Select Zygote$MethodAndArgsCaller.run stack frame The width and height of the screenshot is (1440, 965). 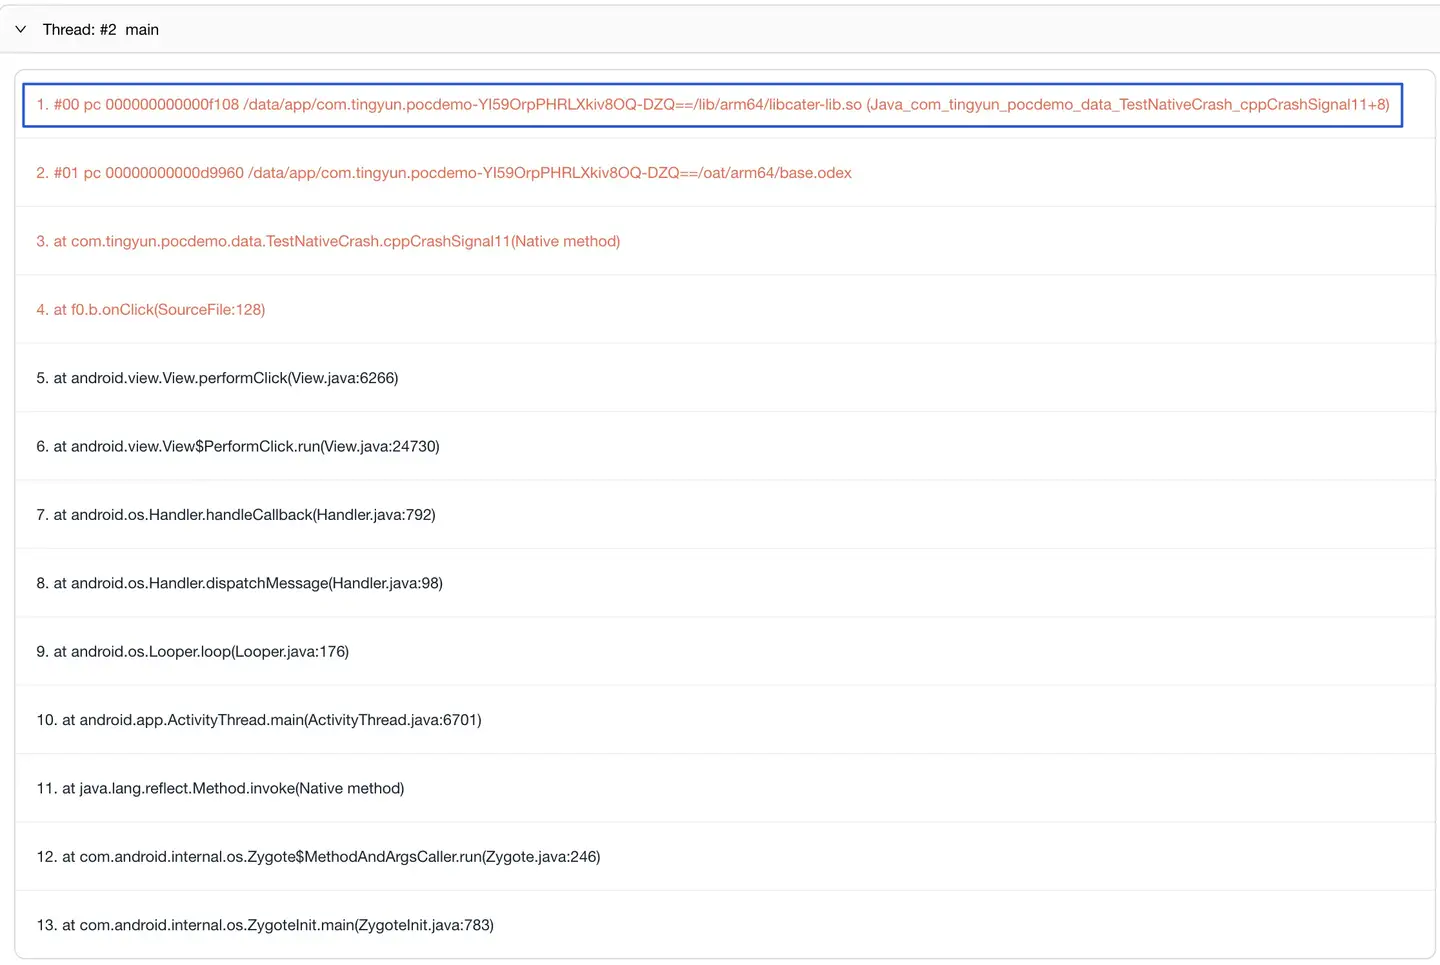tap(331, 857)
